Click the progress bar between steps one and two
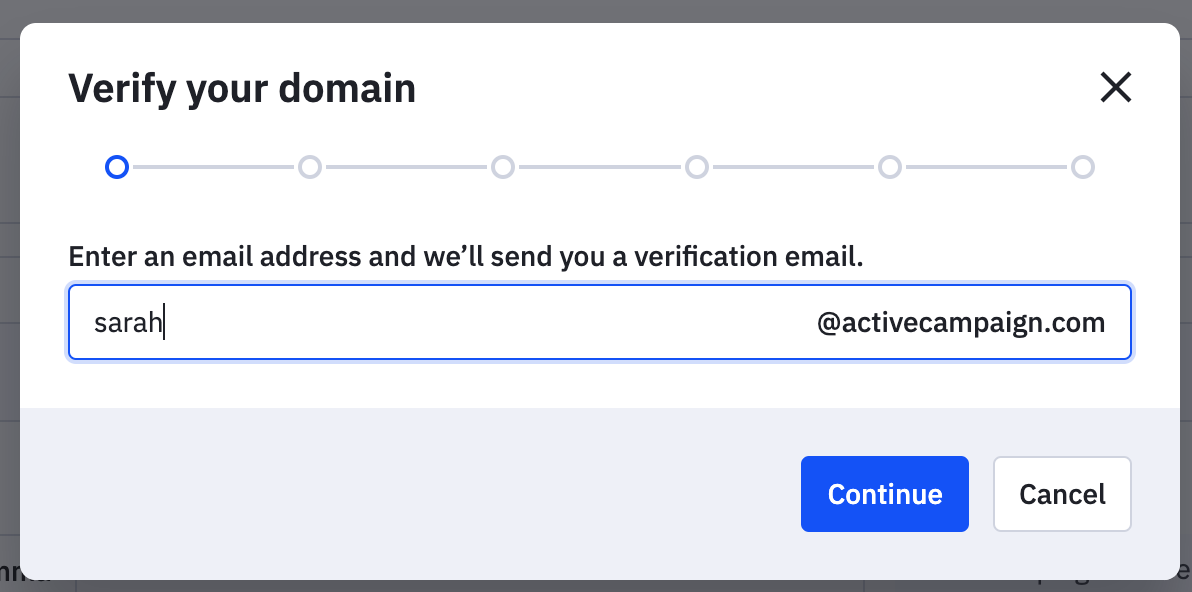Image resolution: width=1192 pixels, height=592 pixels. pos(213,167)
